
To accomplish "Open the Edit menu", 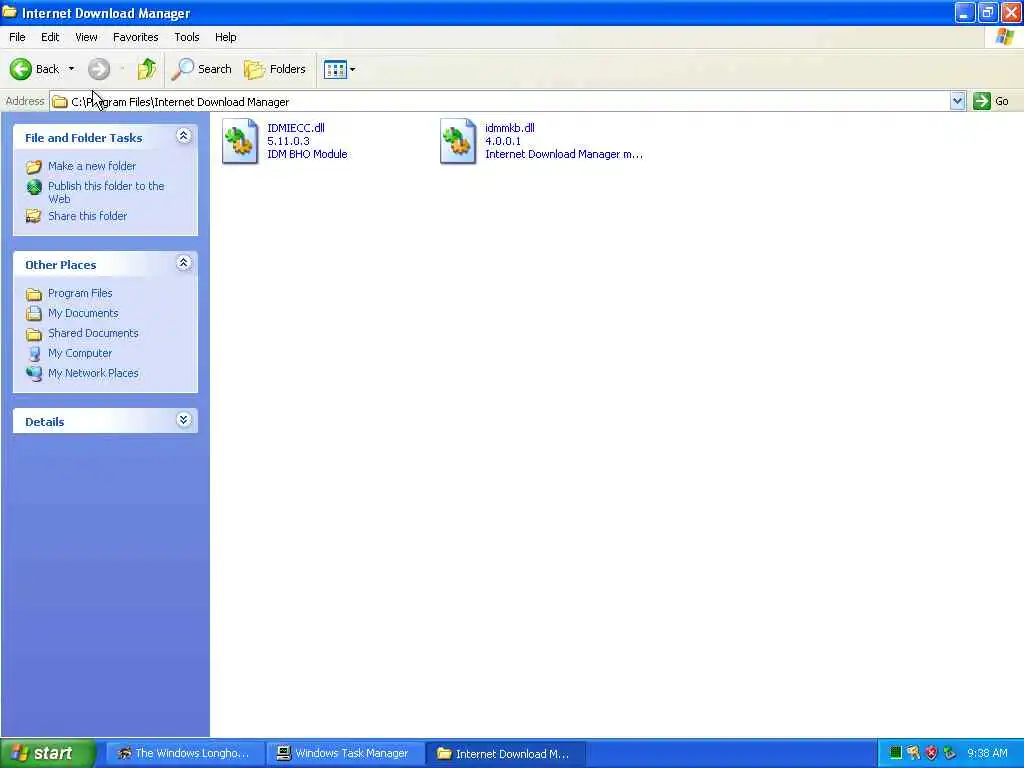I will [50, 37].
